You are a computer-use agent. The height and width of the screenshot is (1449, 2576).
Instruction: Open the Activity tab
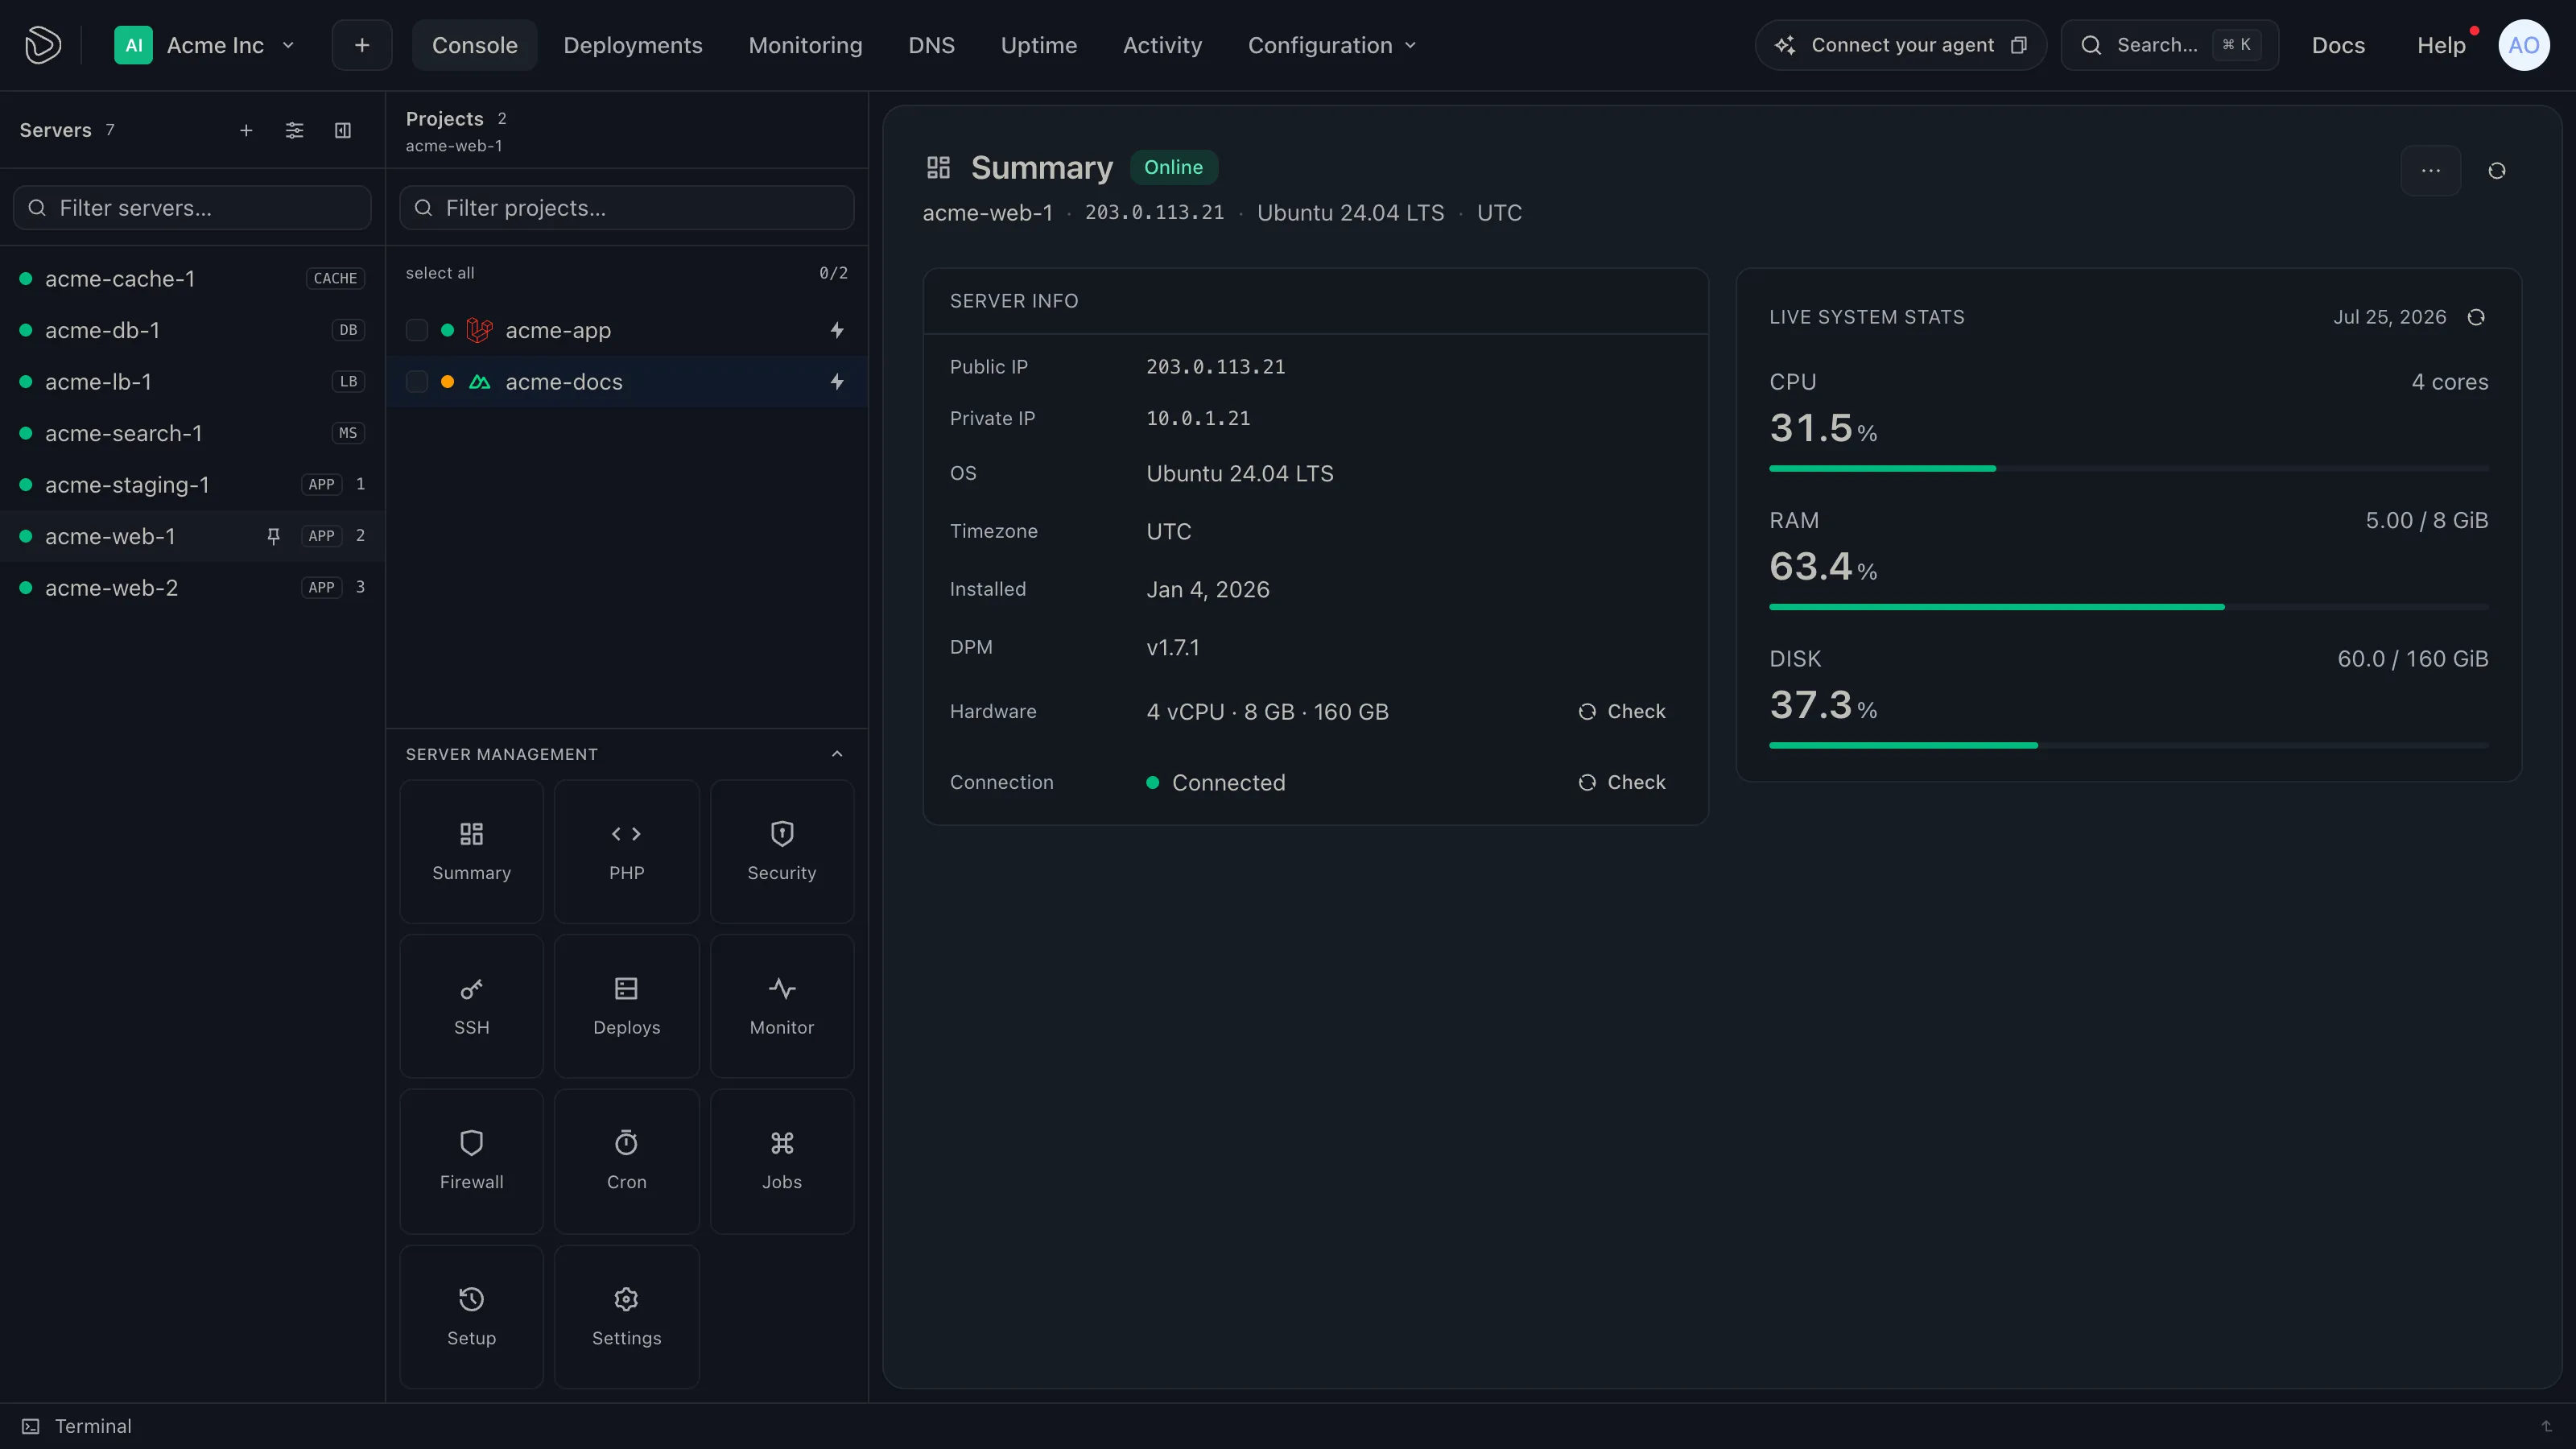(1162, 45)
